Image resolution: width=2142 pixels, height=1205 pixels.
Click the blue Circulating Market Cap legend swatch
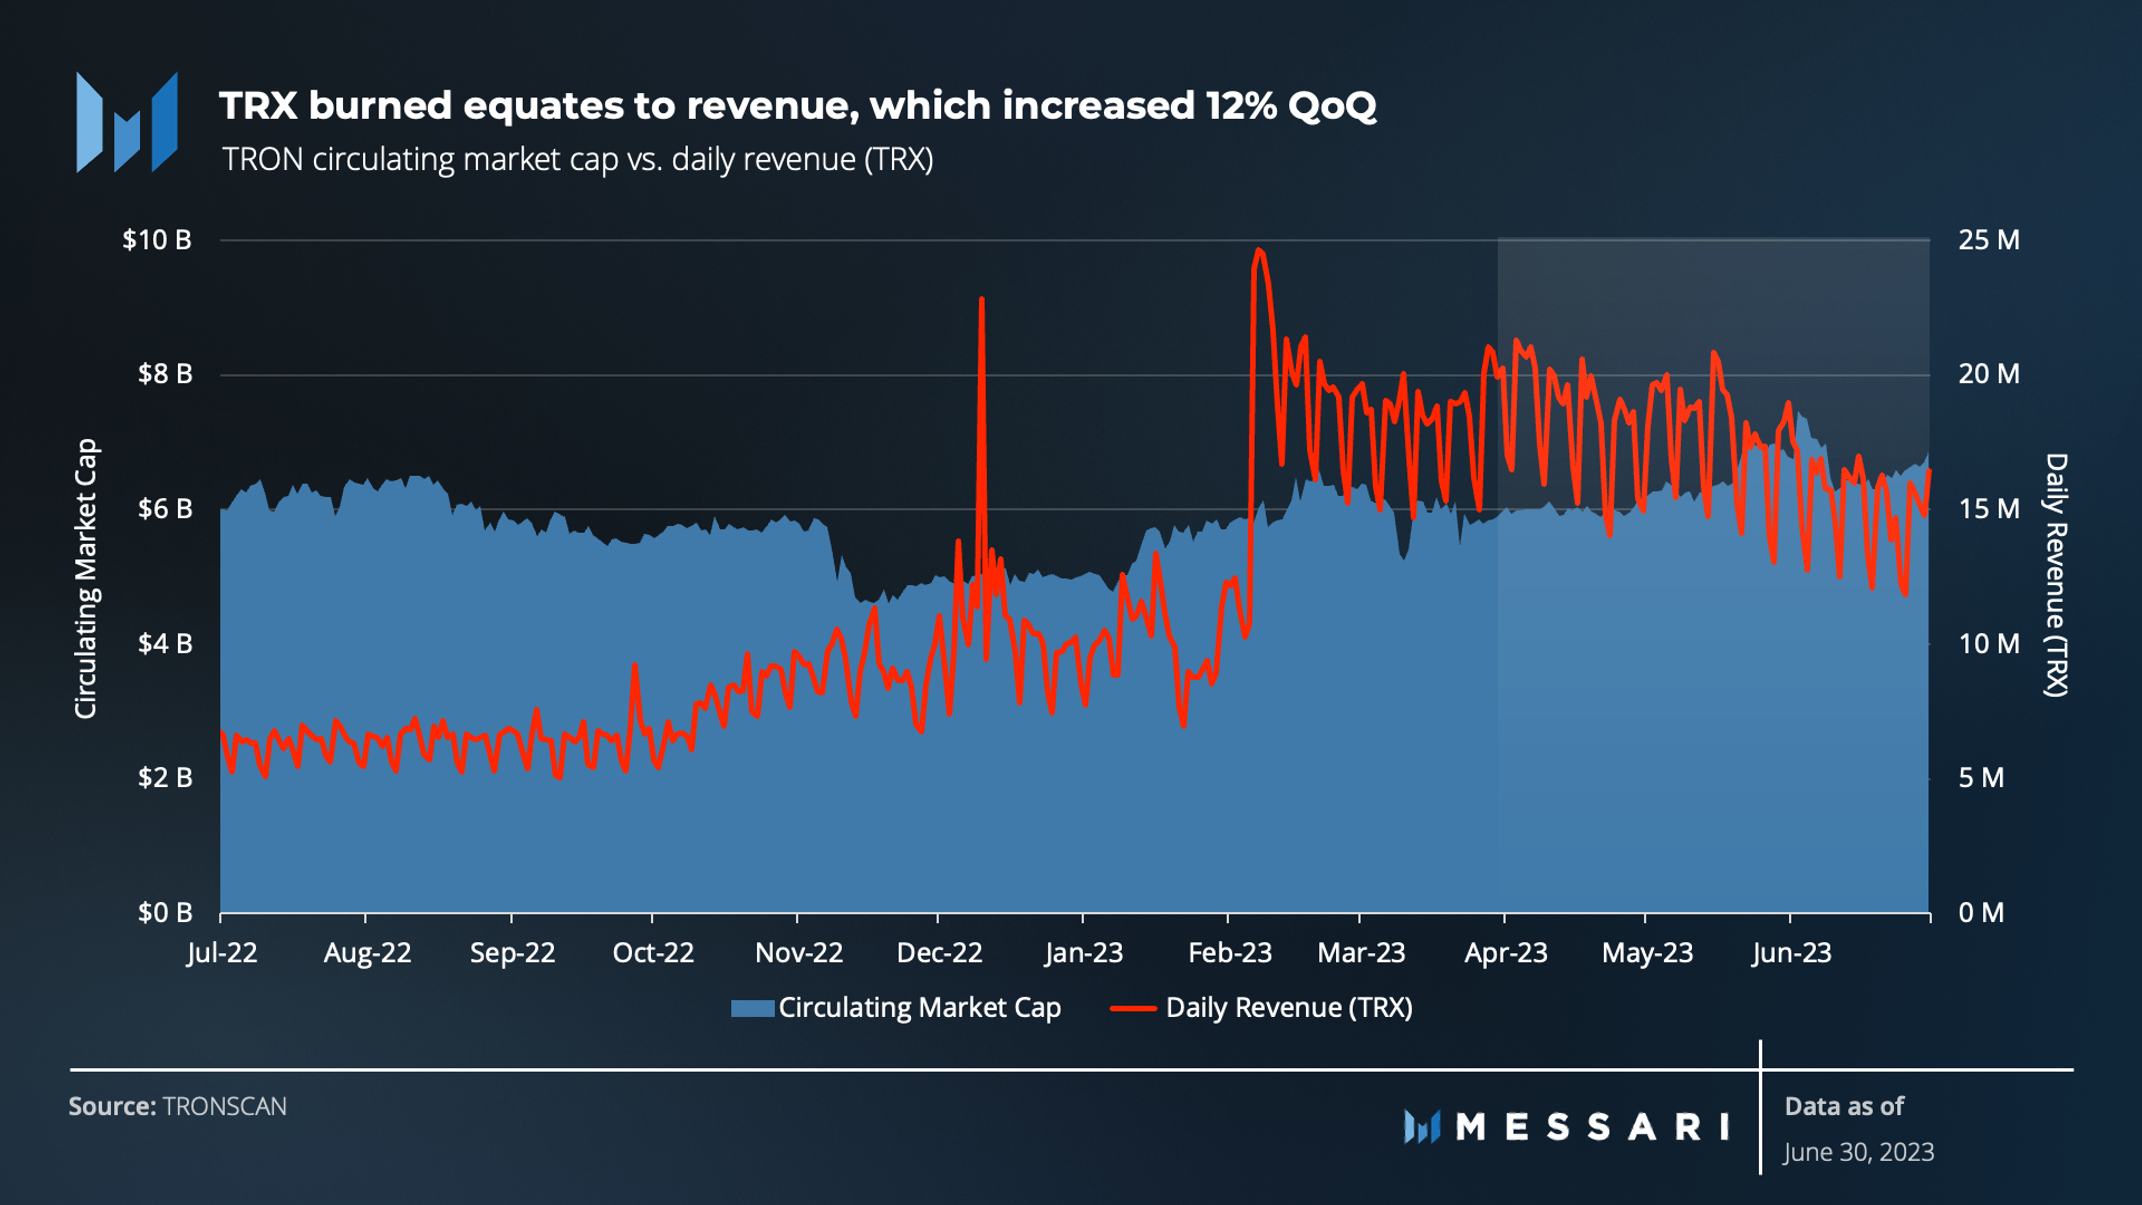pyautogui.click(x=752, y=1008)
